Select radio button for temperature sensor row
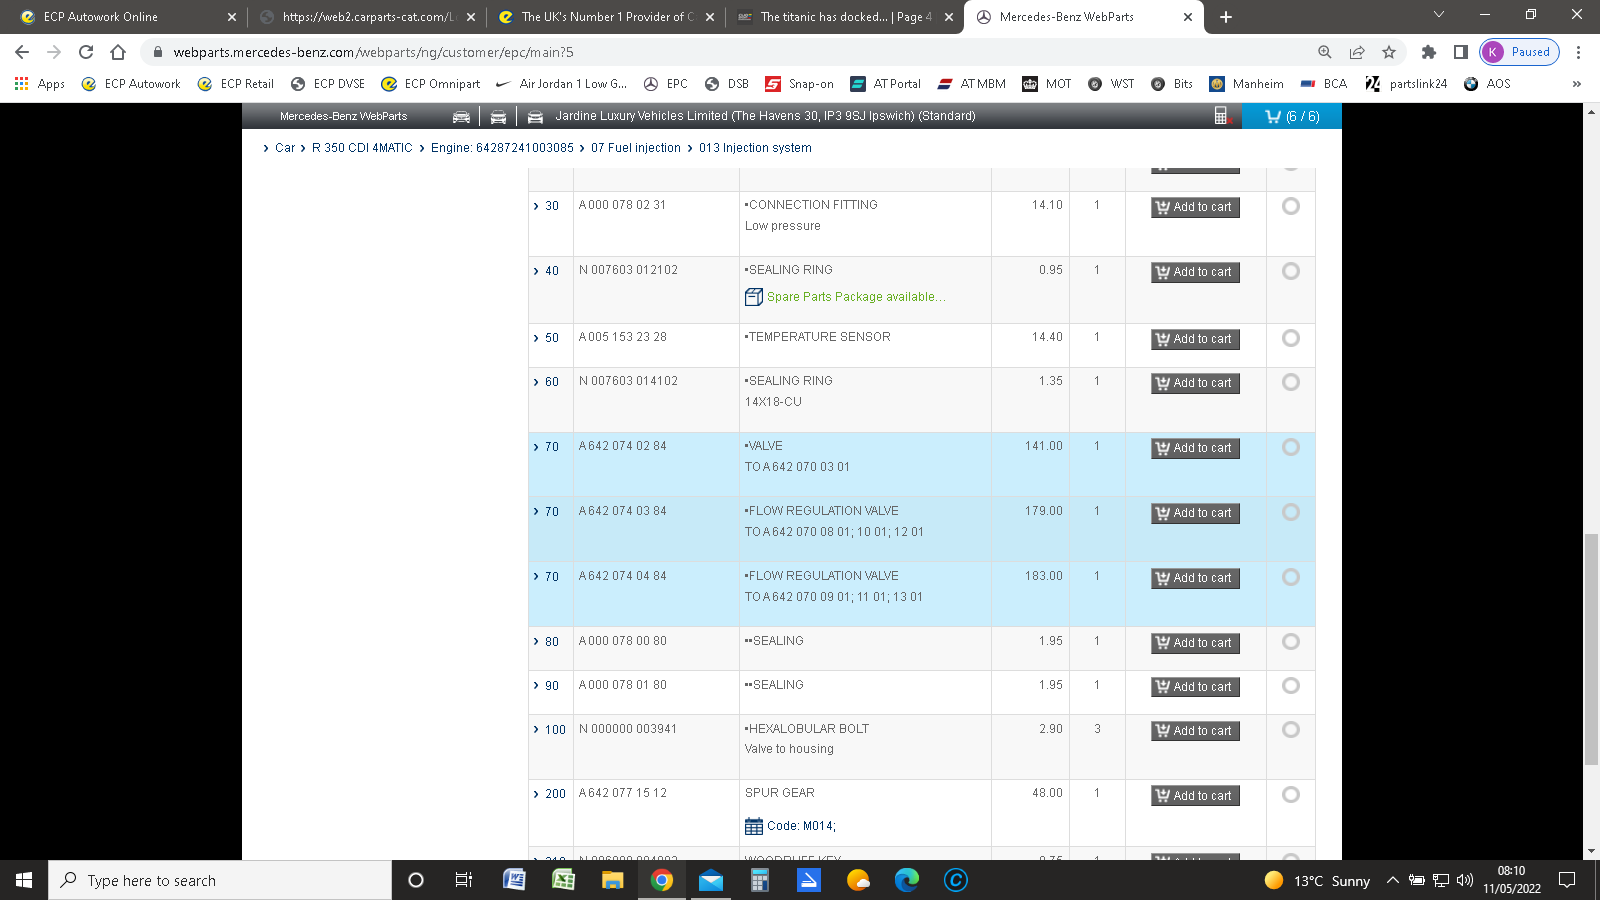The image size is (1600, 900). click(1291, 338)
